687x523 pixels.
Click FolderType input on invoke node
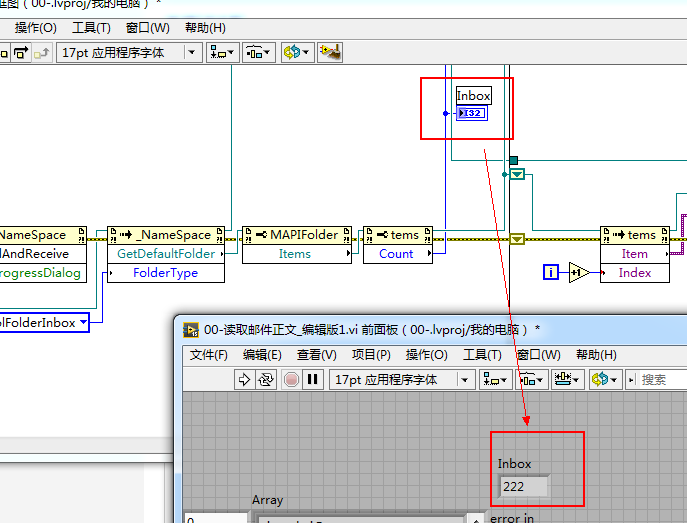coord(166,273)
